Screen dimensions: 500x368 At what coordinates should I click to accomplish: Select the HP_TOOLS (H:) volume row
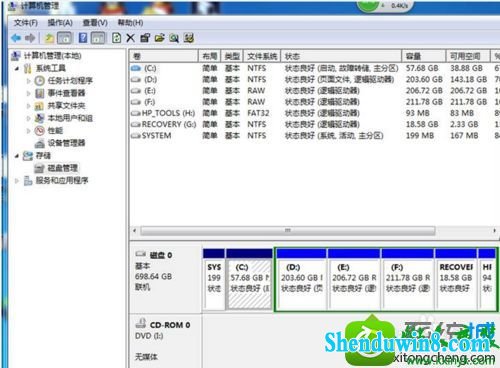315,113
